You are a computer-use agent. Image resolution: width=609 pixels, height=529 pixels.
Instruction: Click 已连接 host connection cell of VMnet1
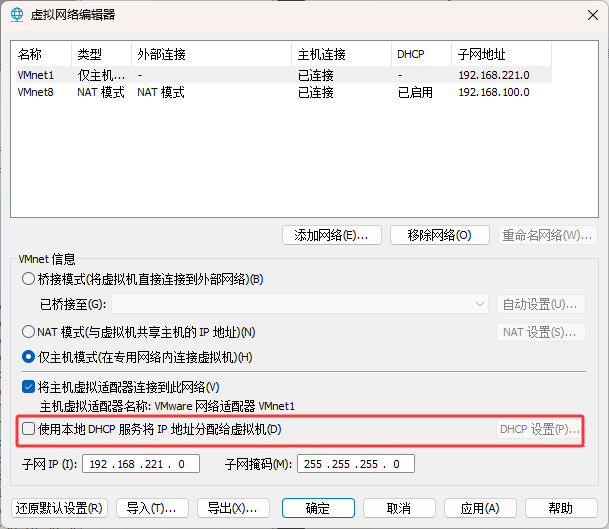[315, 75]
